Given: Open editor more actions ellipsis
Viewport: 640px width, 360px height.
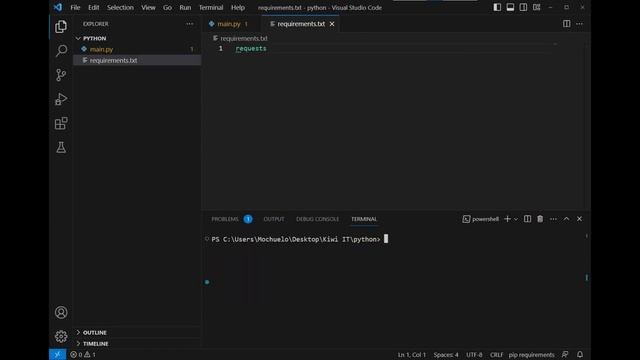Looking at the screenshot, I should point(580,24).
